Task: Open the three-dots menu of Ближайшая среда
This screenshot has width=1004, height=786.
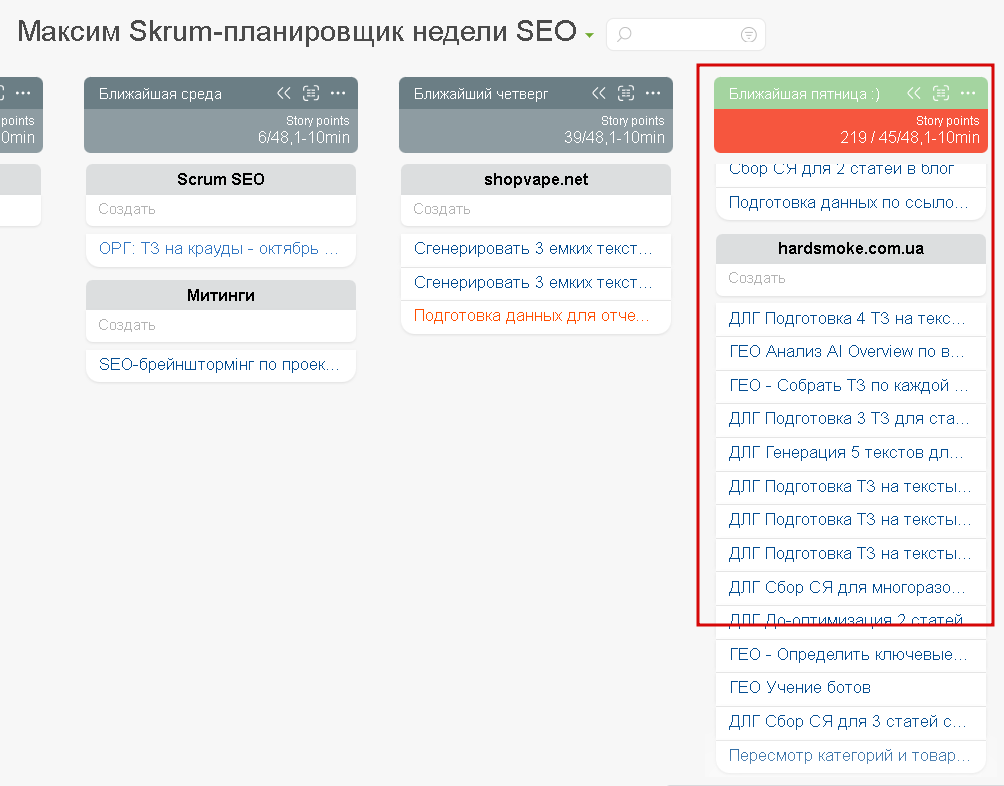Action: tap(338, 93)
